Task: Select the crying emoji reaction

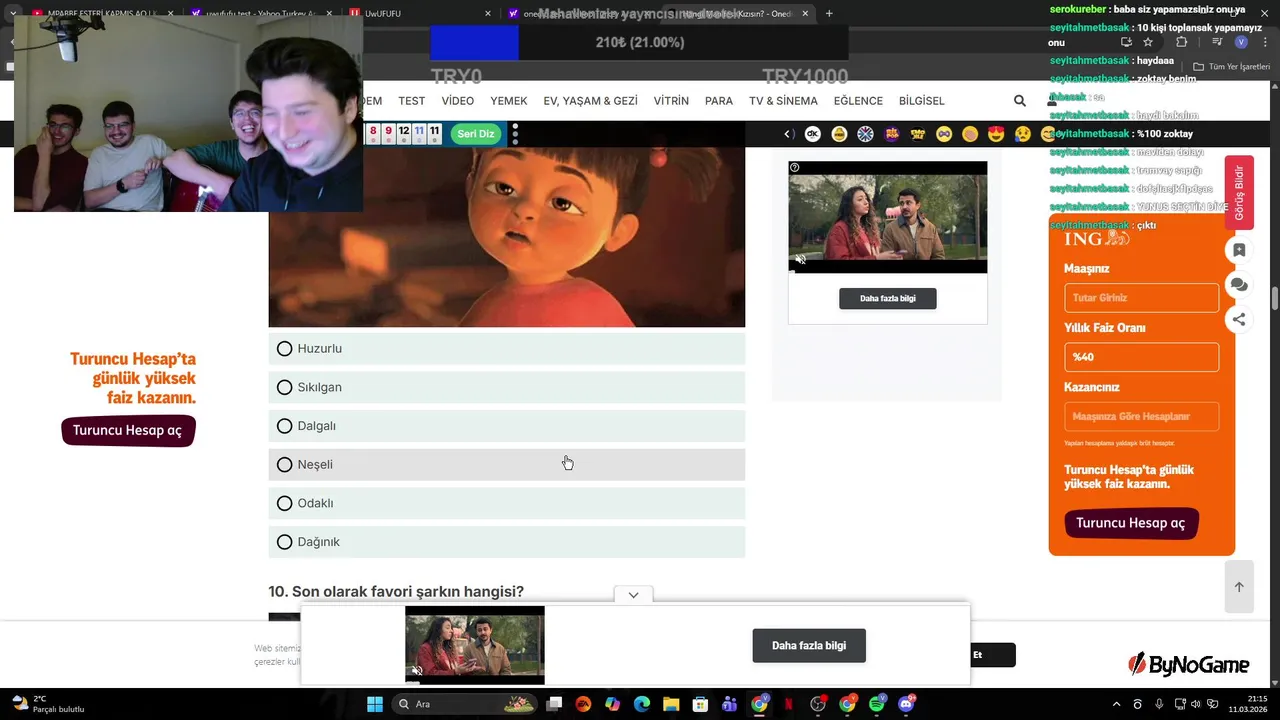Action: tap(1022, 134)
